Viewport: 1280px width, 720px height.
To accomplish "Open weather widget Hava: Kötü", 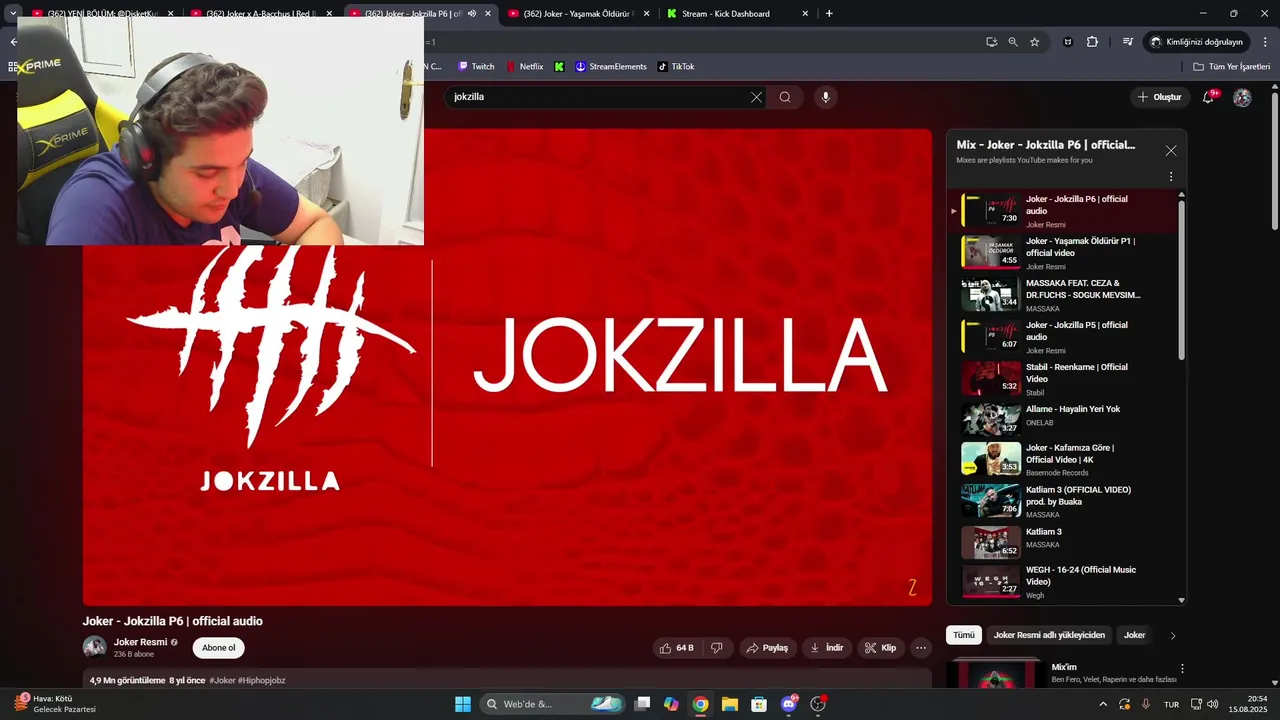I will 55,704.
